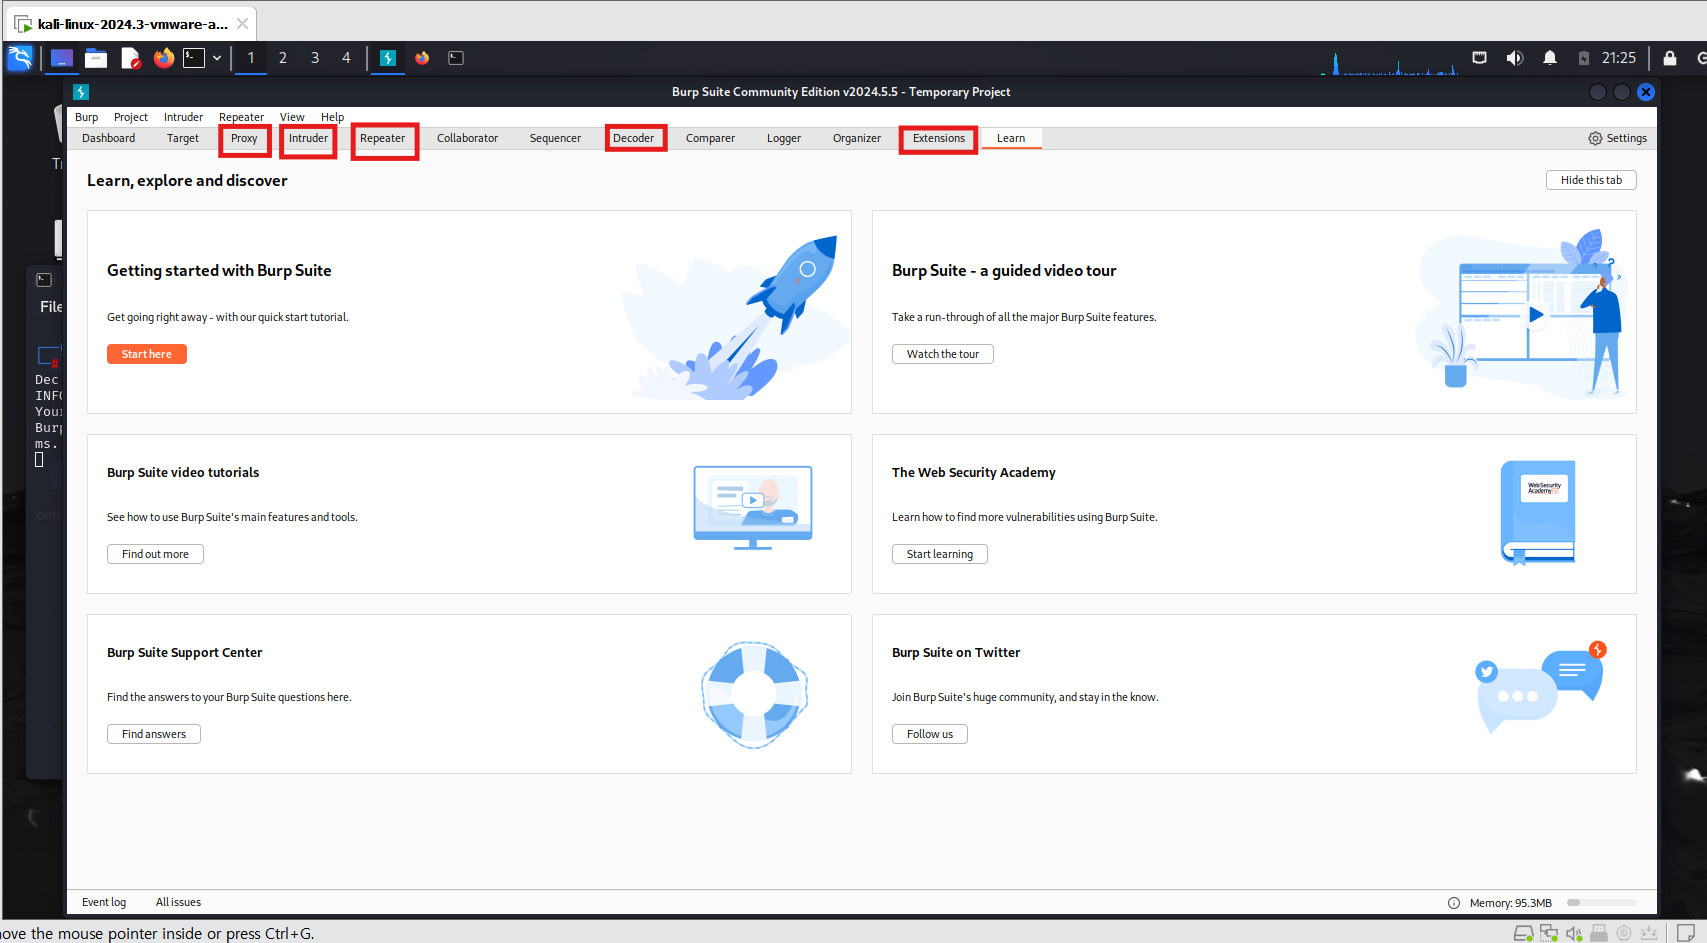Switch to the Dashboard tab
Viewport: 1707px width, 943px height.
108,138
